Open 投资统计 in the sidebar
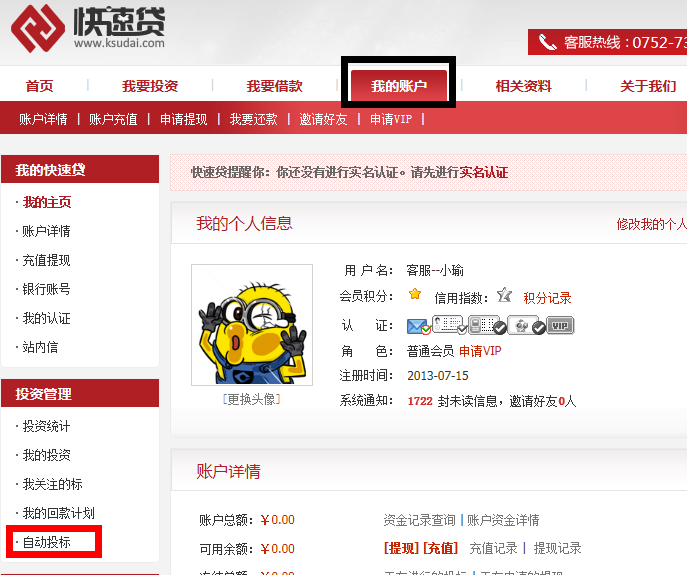This screenshot has height=575, width=687. (46, 426)
